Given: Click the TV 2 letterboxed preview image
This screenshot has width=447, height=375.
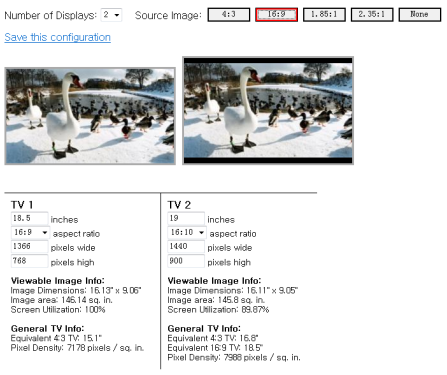Looking at the screenshot, I should (268, 111).
